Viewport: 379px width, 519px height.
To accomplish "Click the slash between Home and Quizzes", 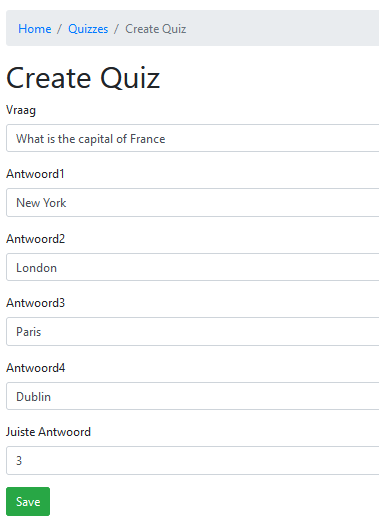I will tap(60, 29).
